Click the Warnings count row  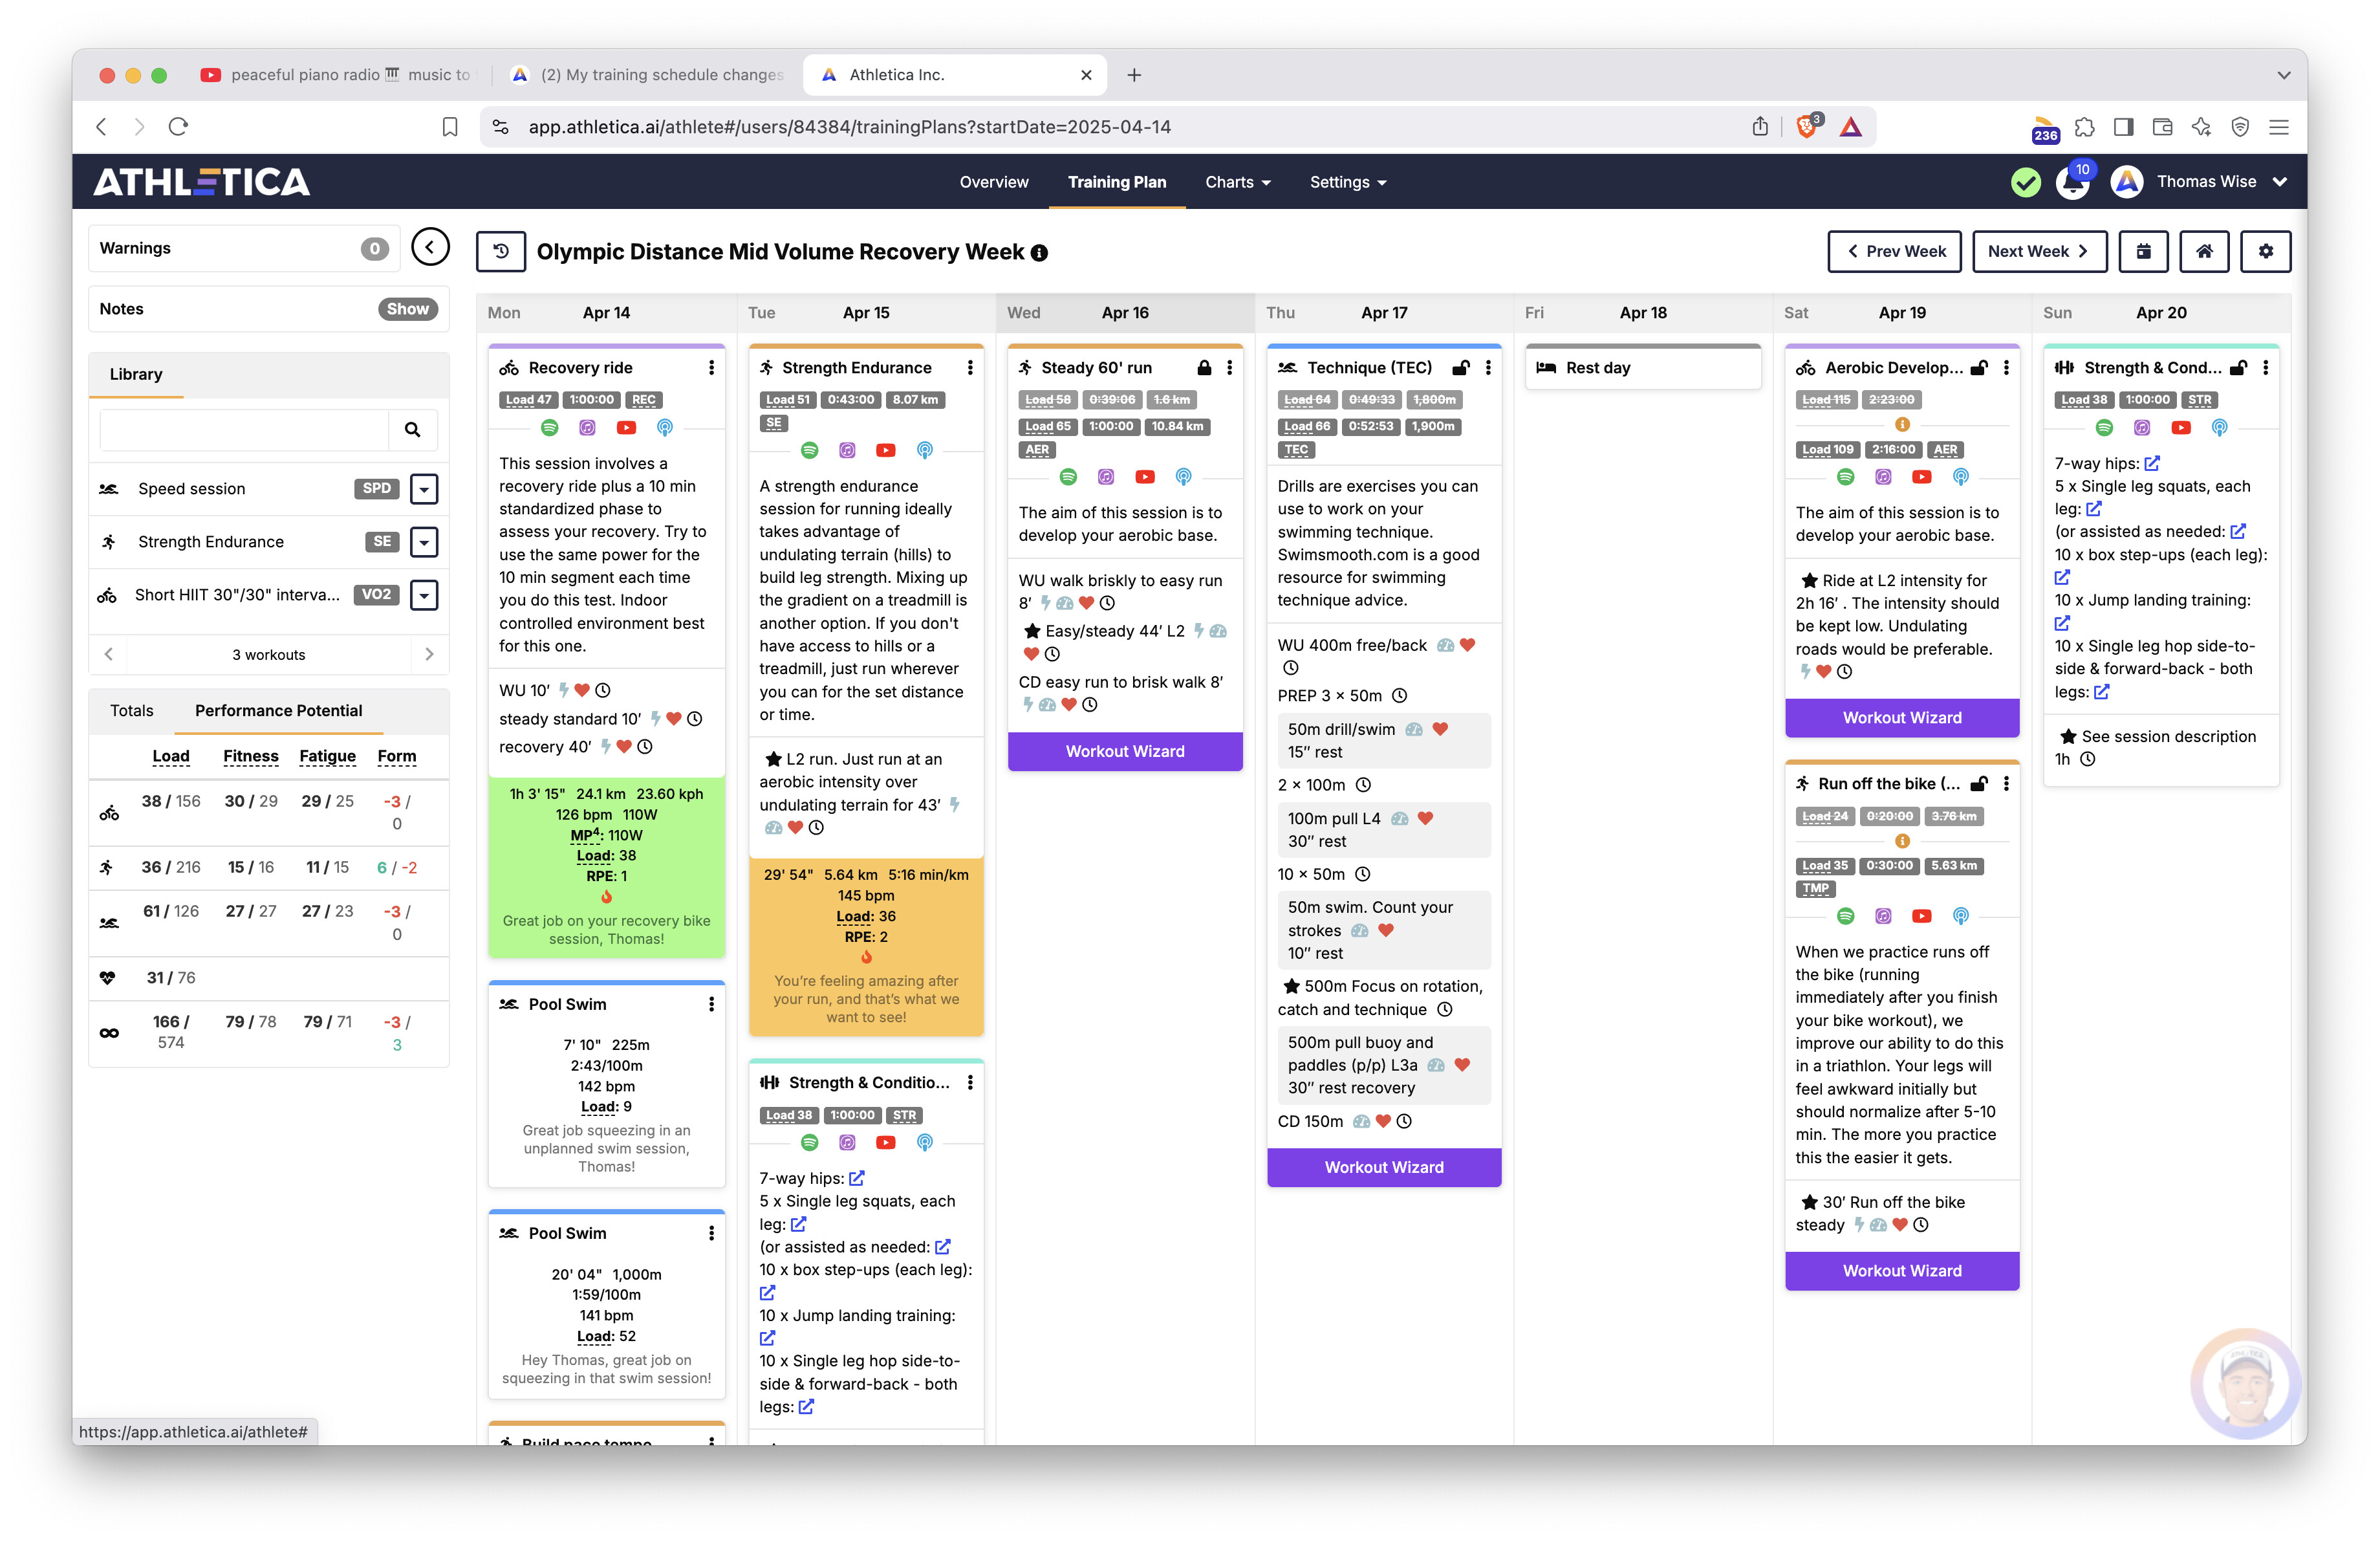pyautogui.click(x=244, y=248)
